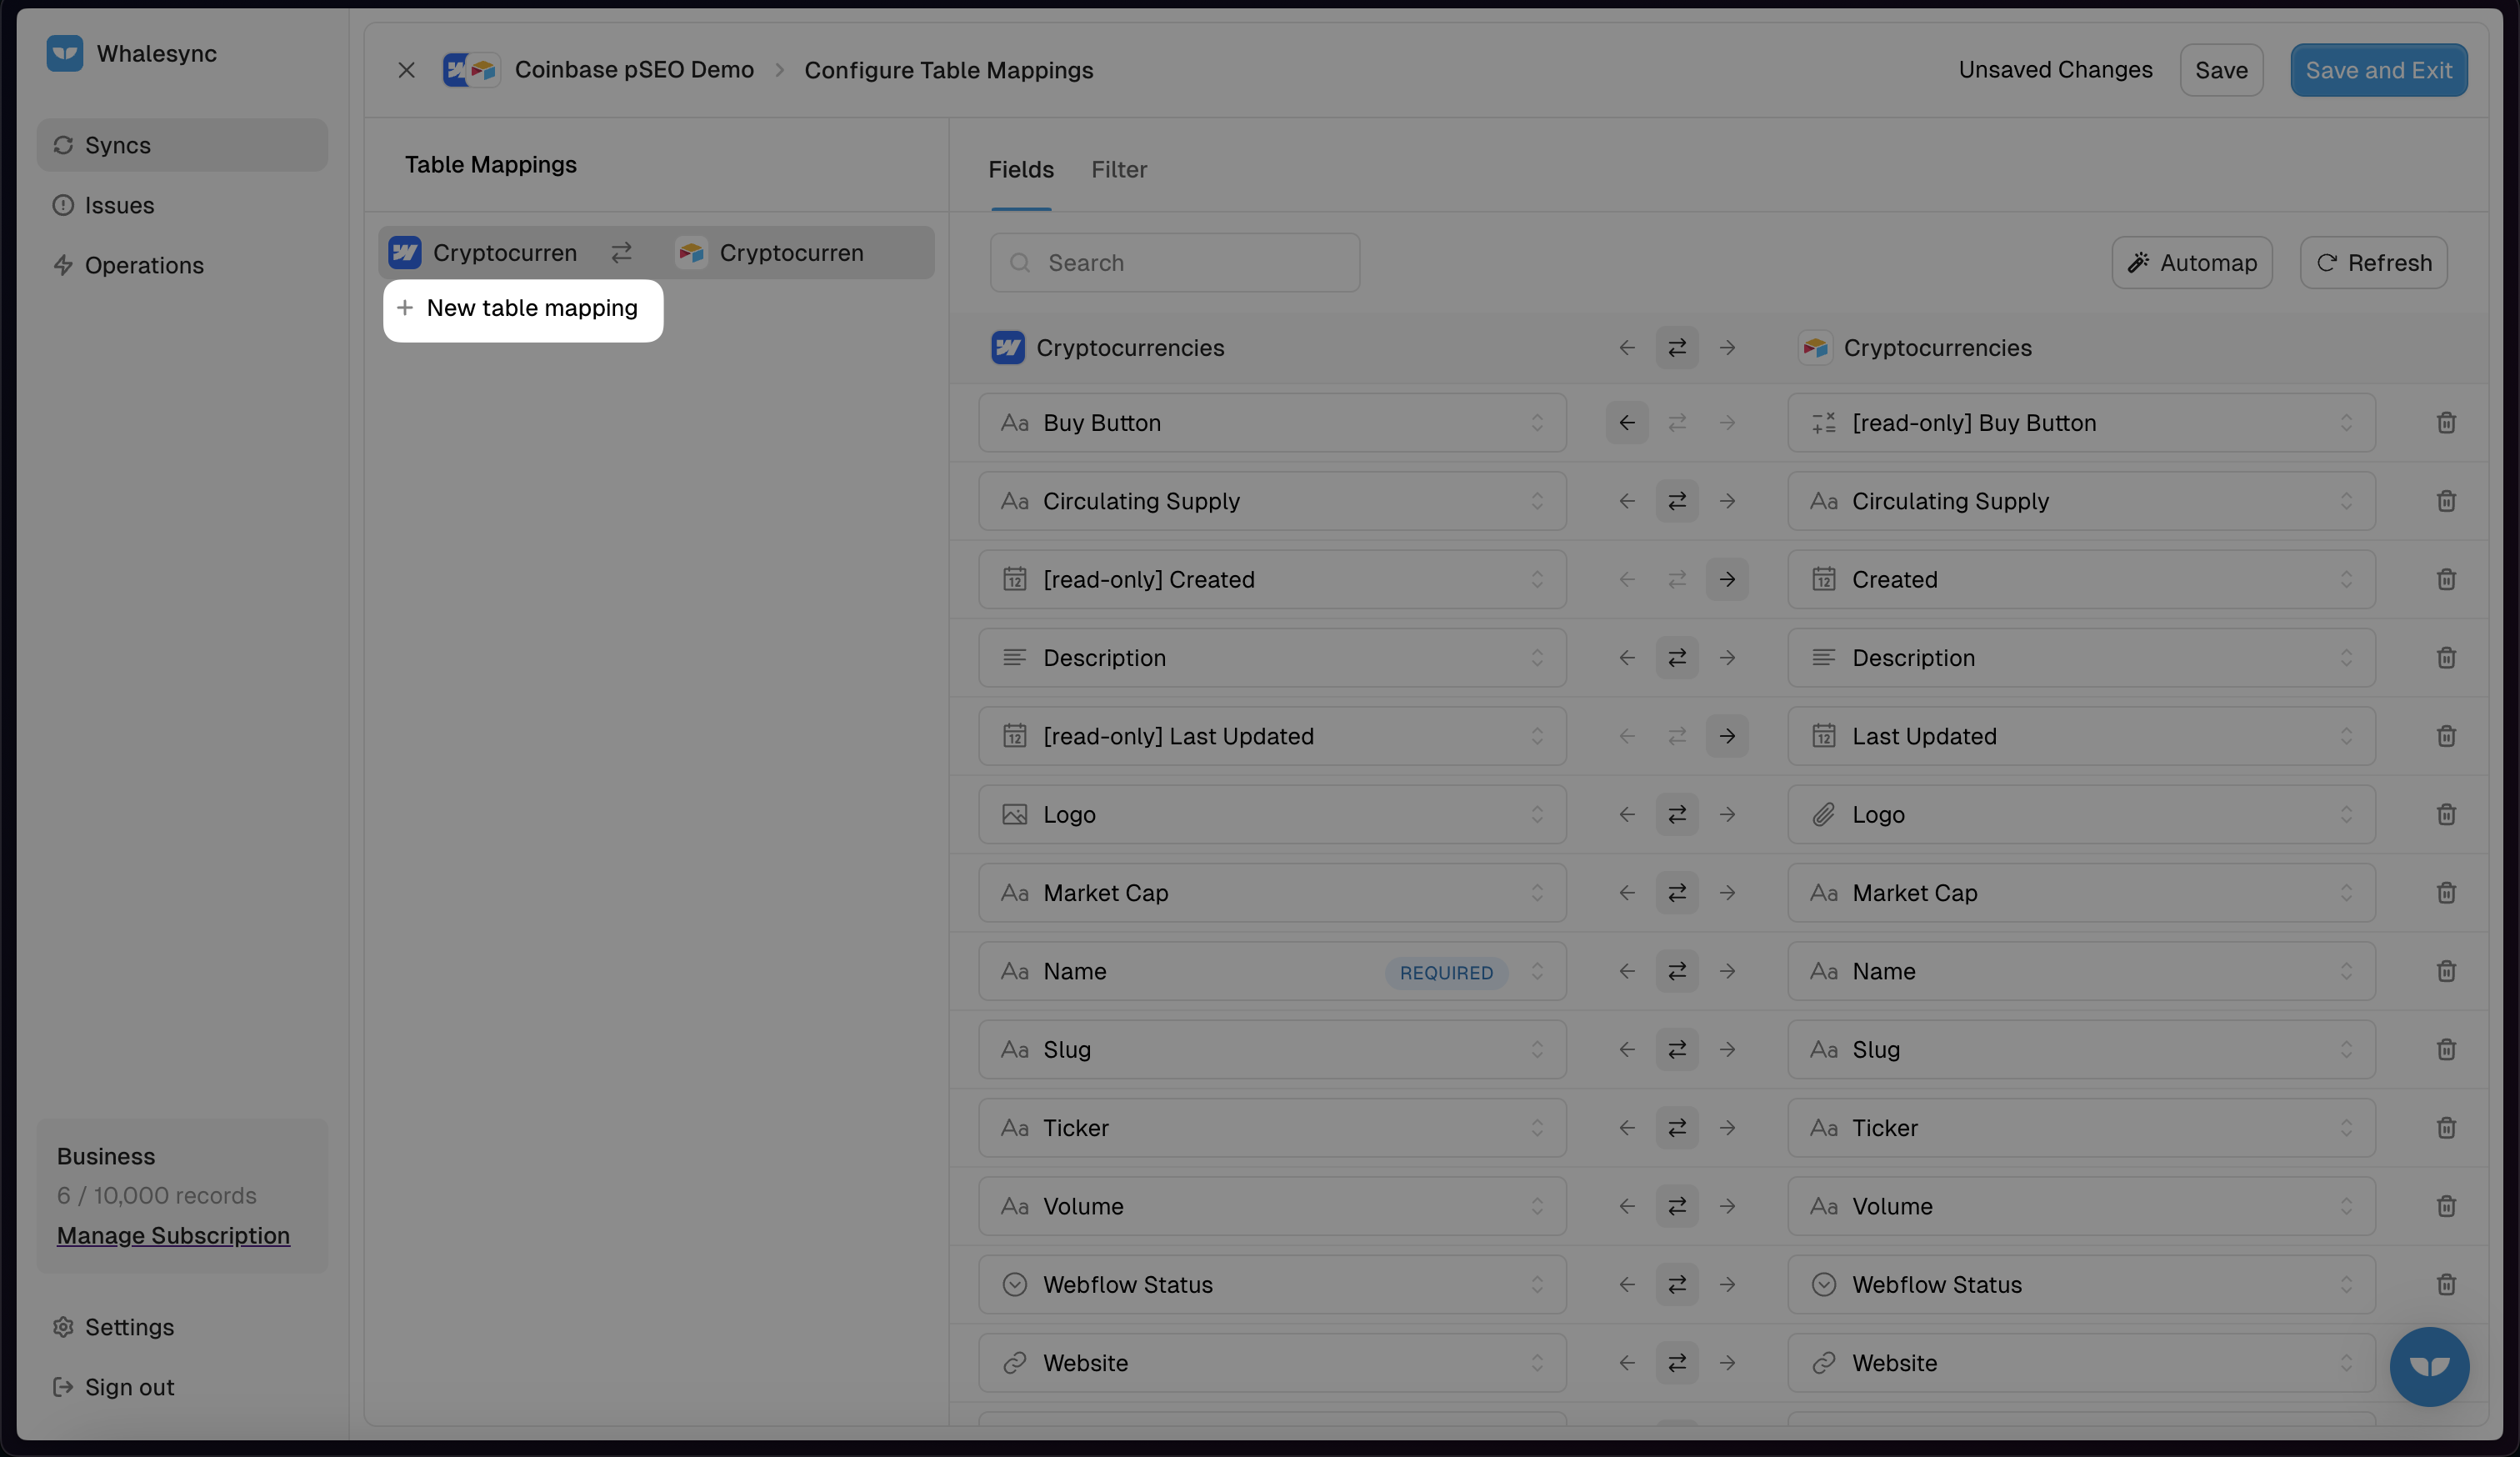This screenshot has height=1457, width=2520.
Task: Click the Automap button
Action: [2191, 263]
